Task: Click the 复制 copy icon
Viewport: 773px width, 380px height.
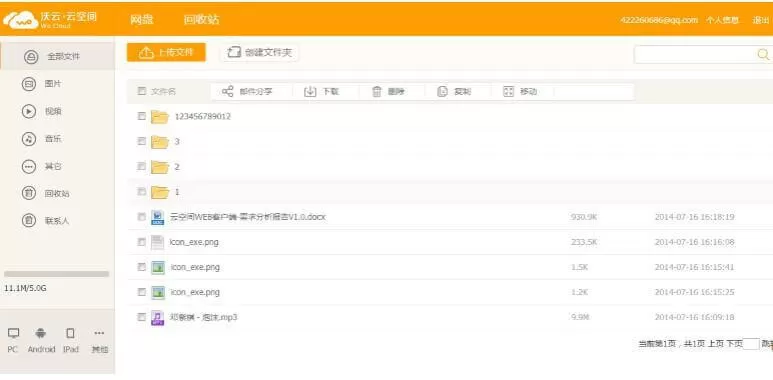Action: click(443, 91)
